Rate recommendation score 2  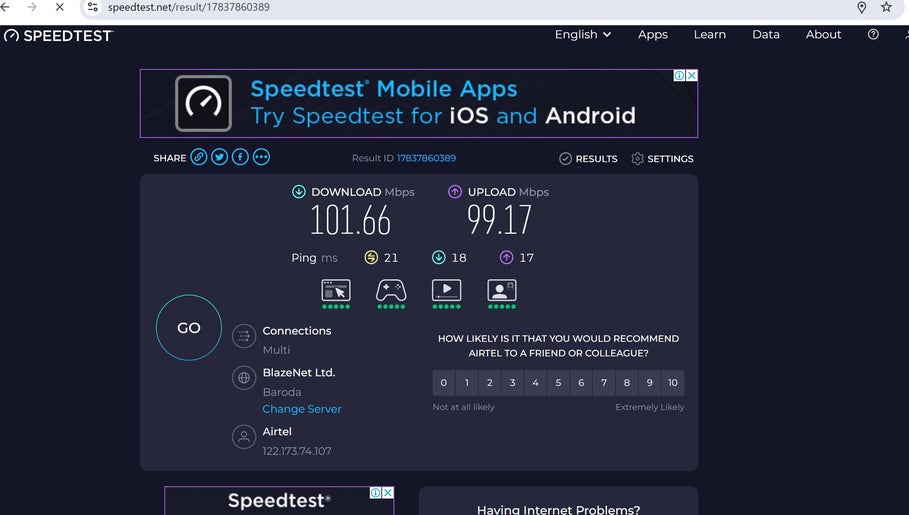coord(489,383)
